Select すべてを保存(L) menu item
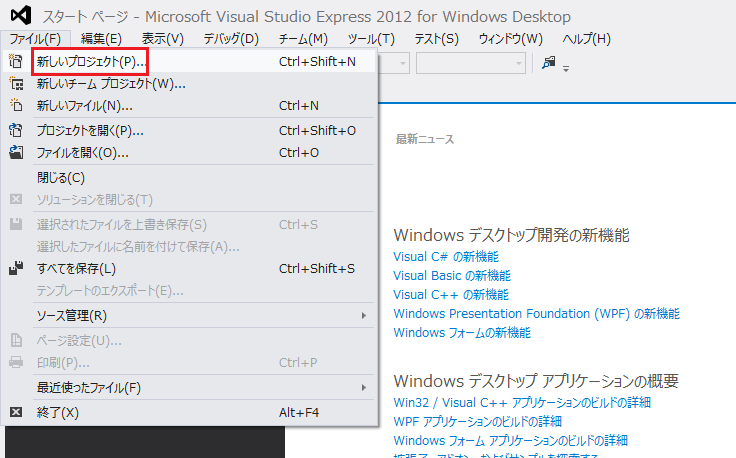736x458 pixels. point(190,269)
